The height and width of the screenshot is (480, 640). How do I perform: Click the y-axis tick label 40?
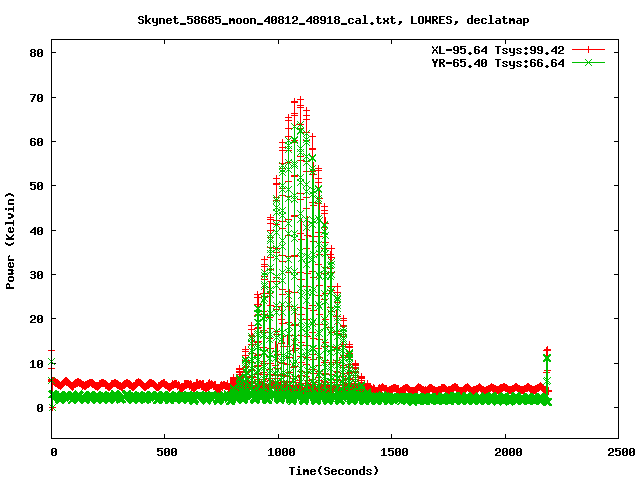[36, 231]
